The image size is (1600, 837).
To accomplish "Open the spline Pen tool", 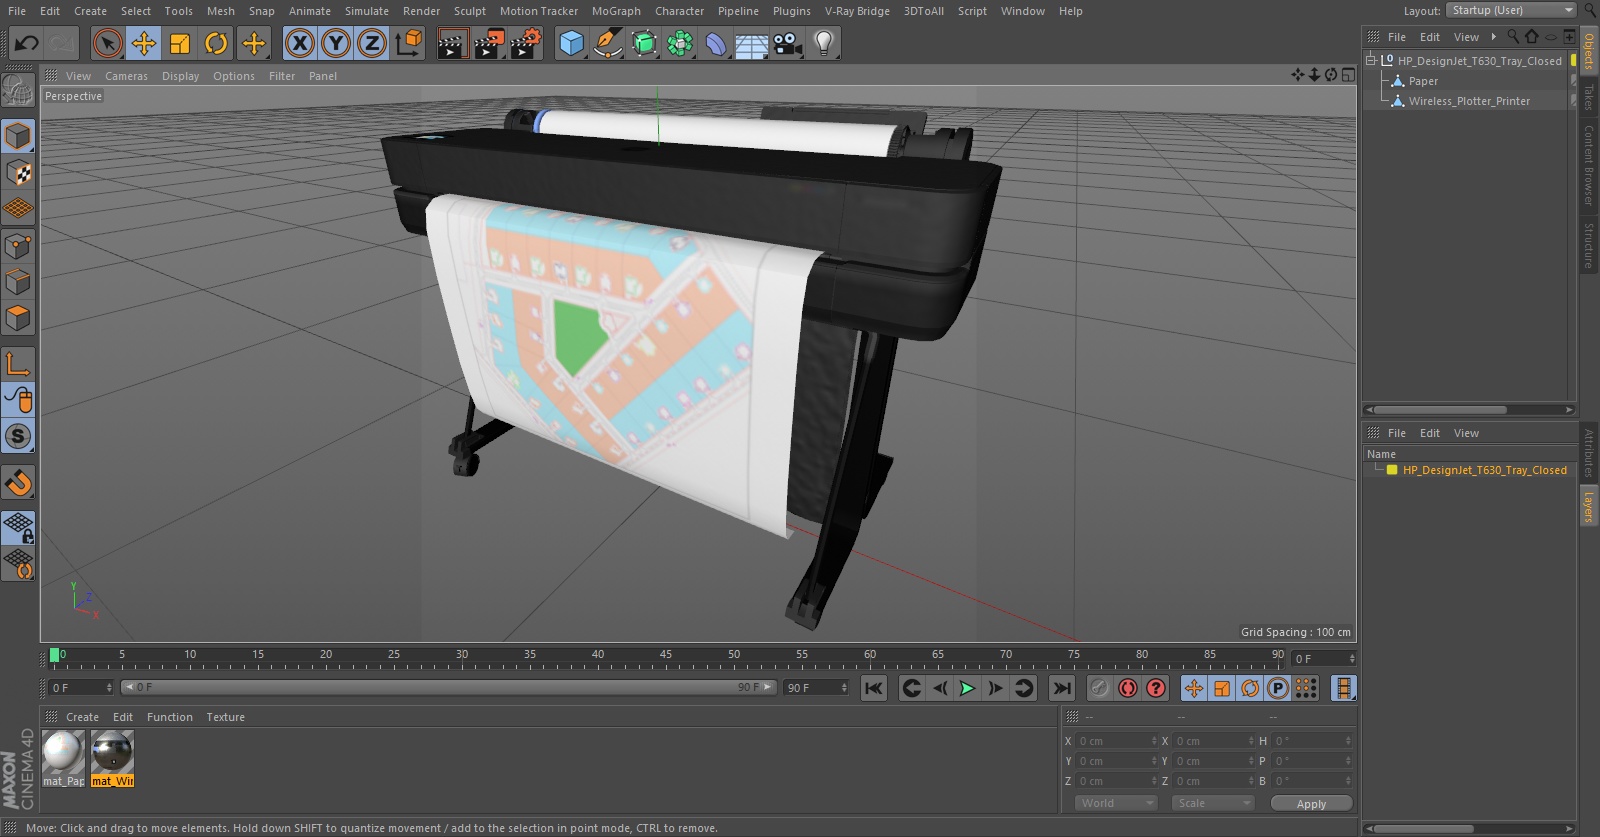I will pos(607,43).
